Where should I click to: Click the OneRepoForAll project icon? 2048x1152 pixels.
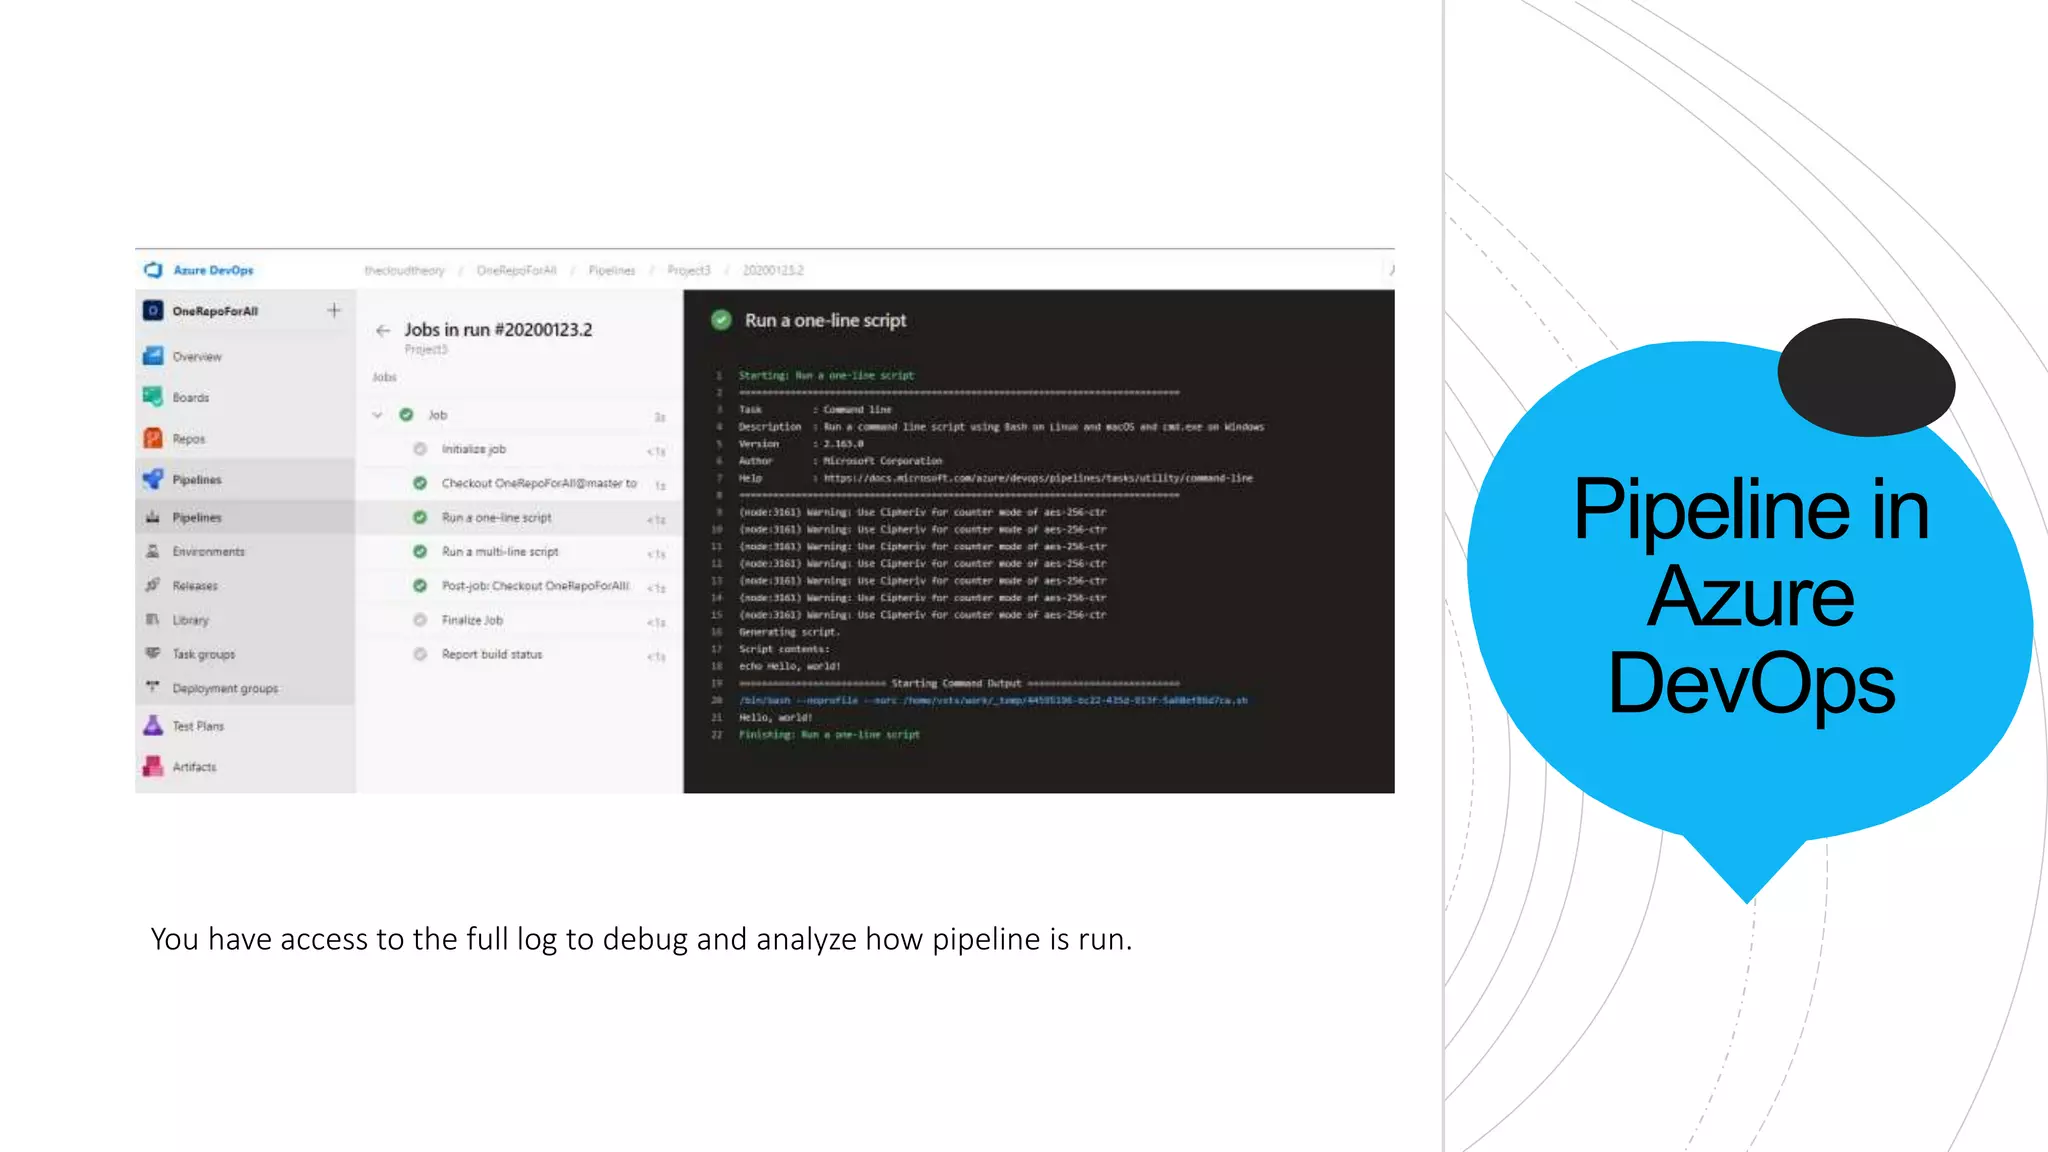coord(153,311)
